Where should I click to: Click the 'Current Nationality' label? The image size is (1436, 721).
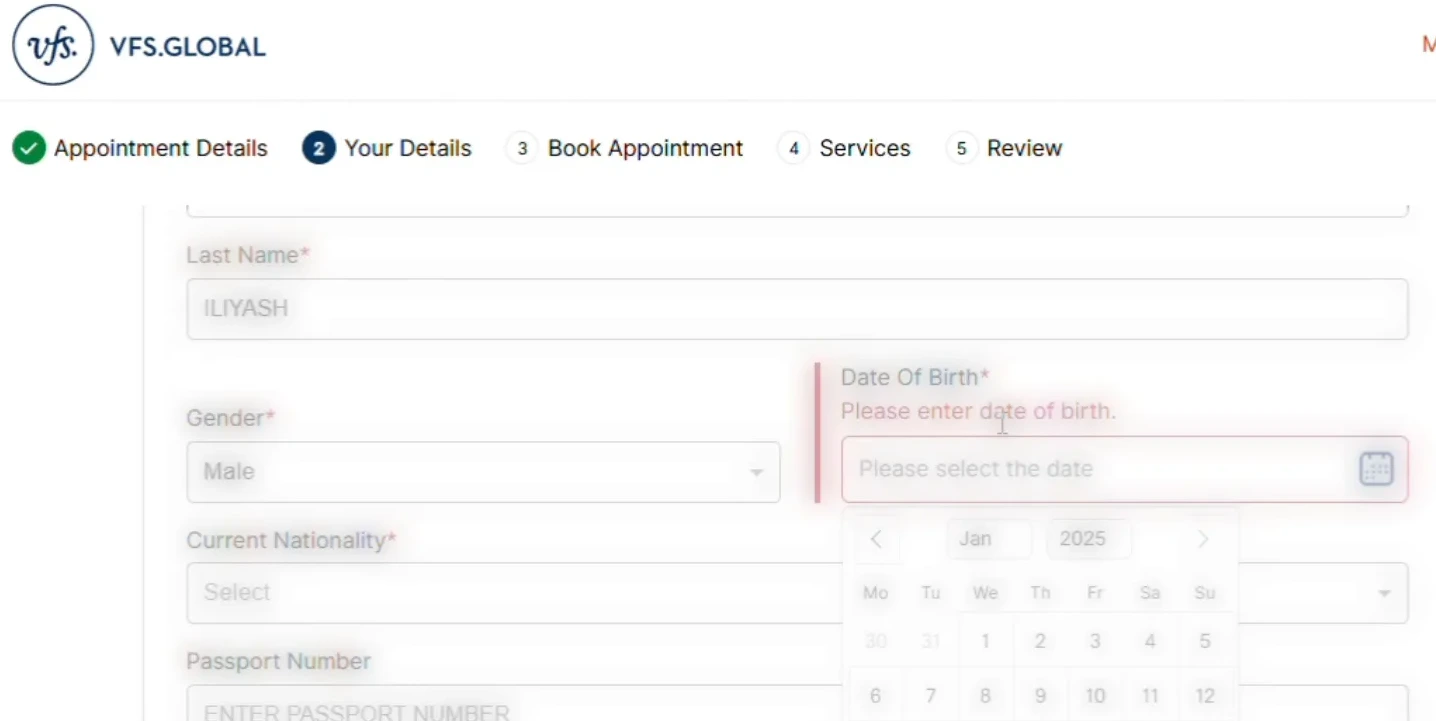click(x=291, y=540)
